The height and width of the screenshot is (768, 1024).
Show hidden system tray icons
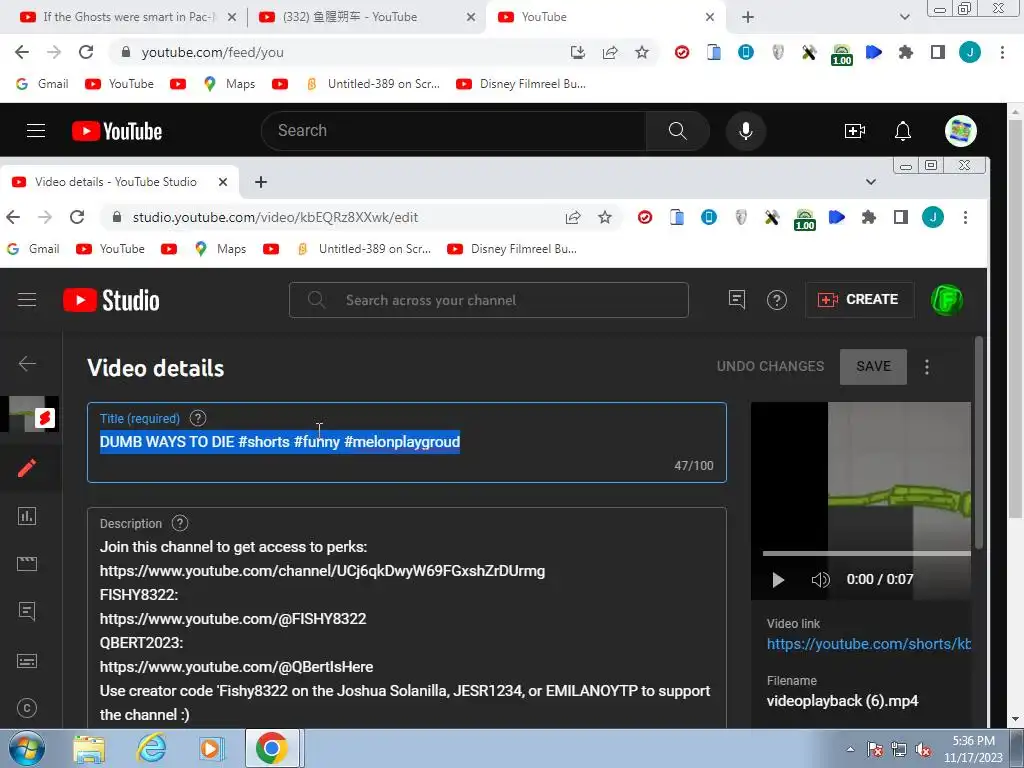click(850, 749)
